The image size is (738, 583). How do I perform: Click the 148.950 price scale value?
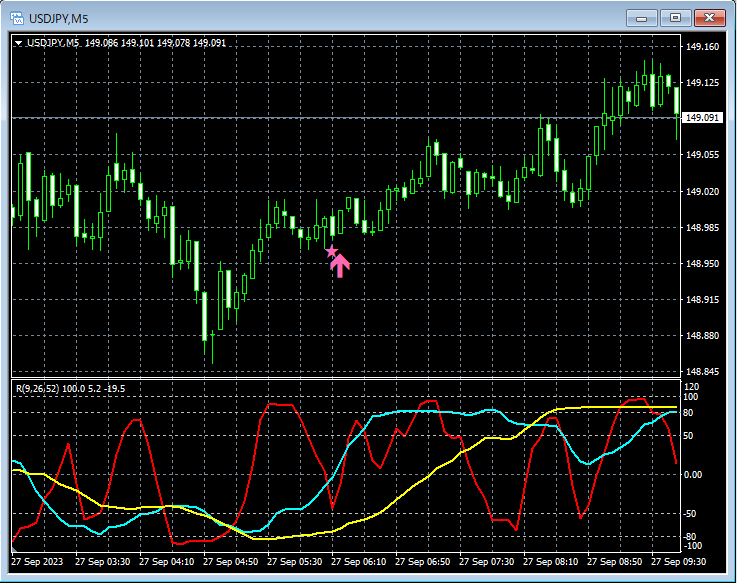tap(702, 264)
